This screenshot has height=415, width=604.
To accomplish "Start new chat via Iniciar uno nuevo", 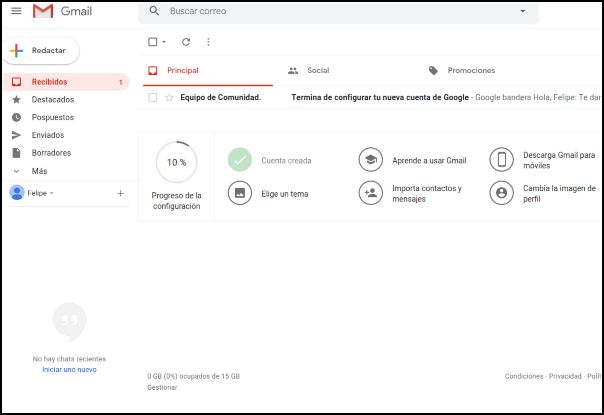I will pyautogui.click(x=69, y=370).
